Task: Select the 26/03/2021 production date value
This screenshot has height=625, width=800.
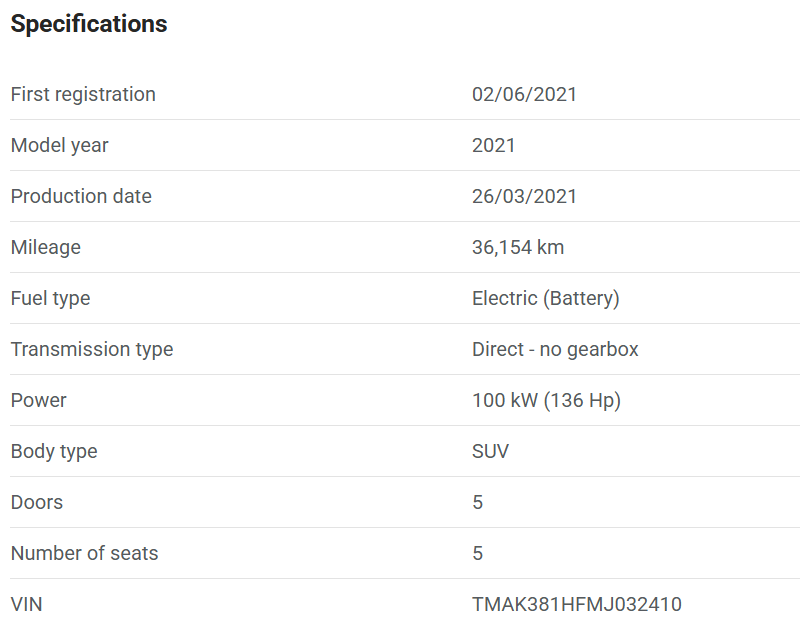Action: [x=524, y=196]
